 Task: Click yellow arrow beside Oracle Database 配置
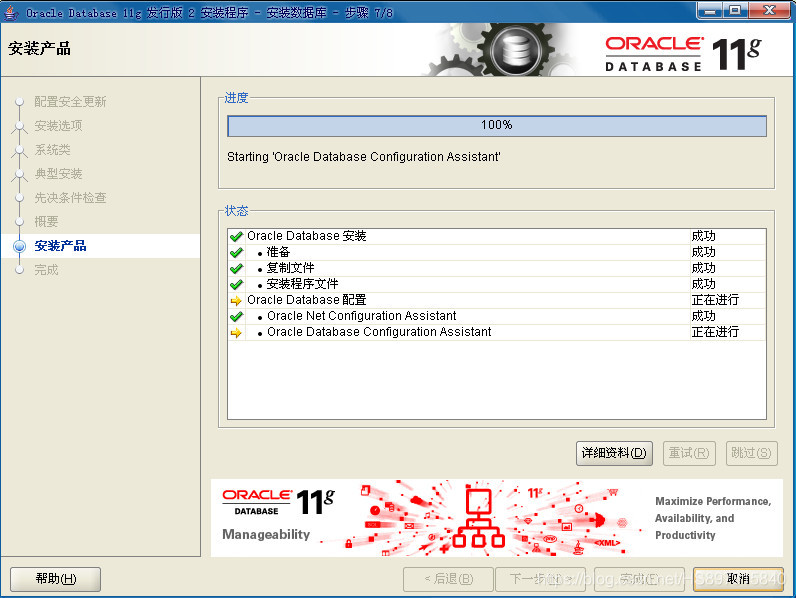(x=236, y=301)
